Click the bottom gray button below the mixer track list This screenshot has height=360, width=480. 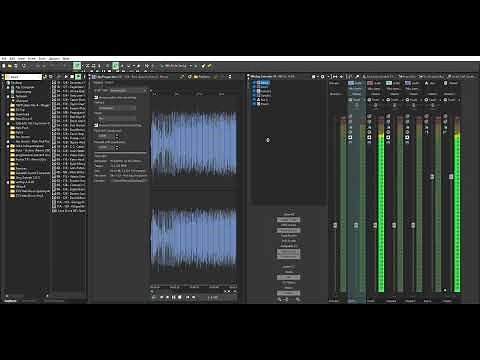tap(288, 293)
